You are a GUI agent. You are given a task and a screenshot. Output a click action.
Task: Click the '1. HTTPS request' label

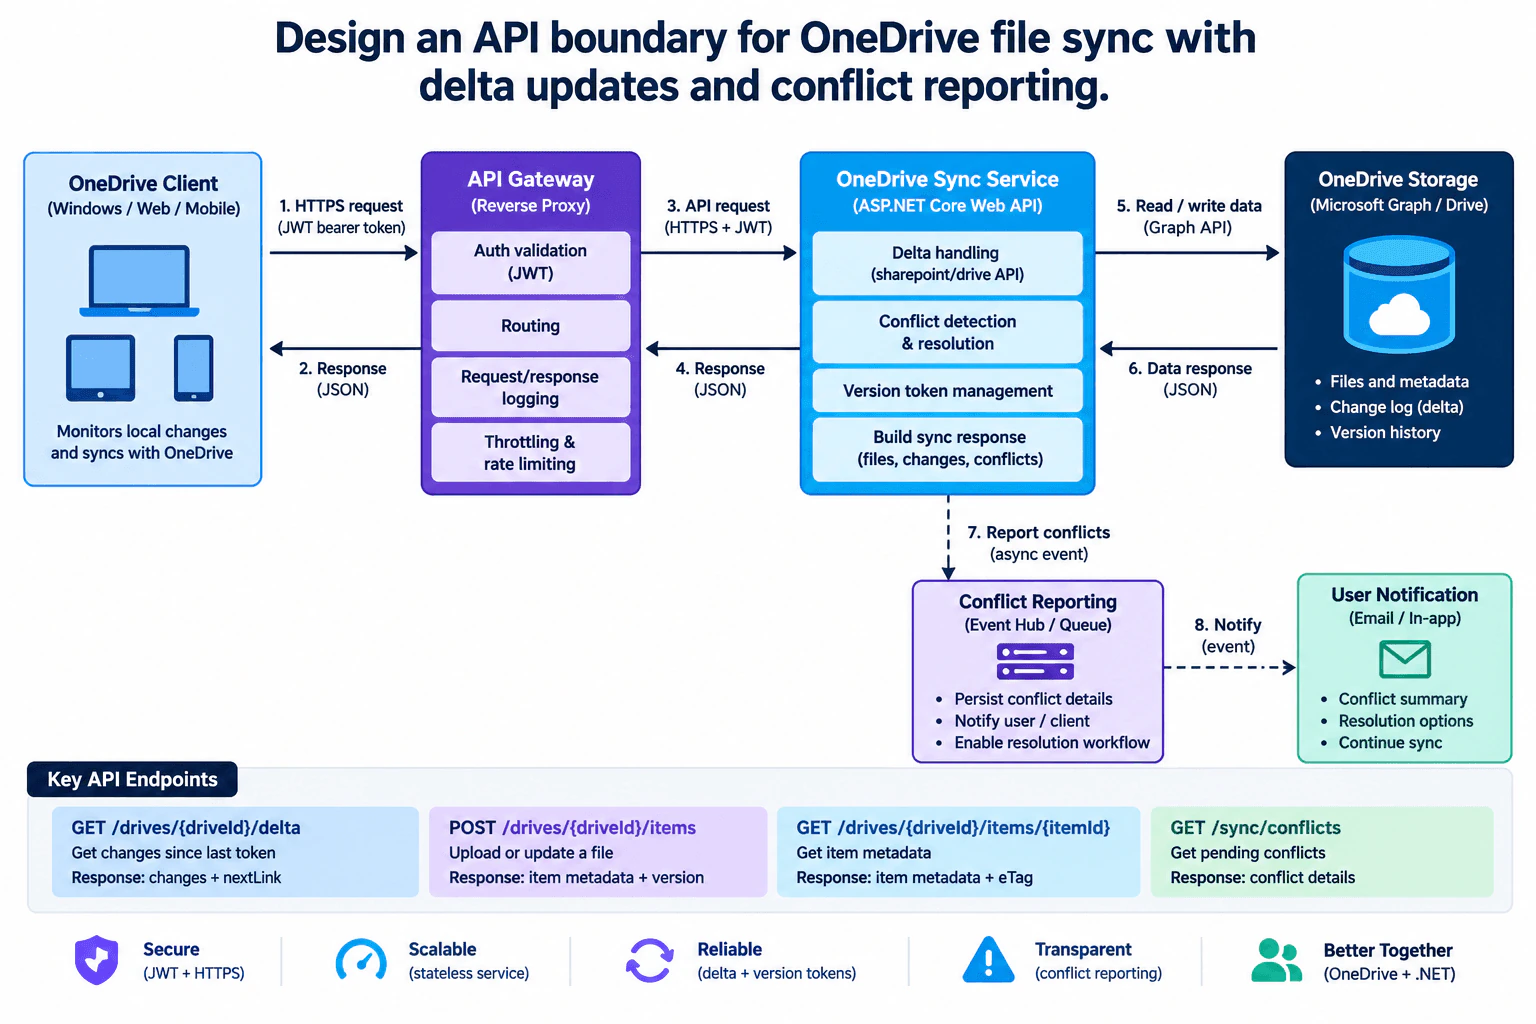point(341,206)
